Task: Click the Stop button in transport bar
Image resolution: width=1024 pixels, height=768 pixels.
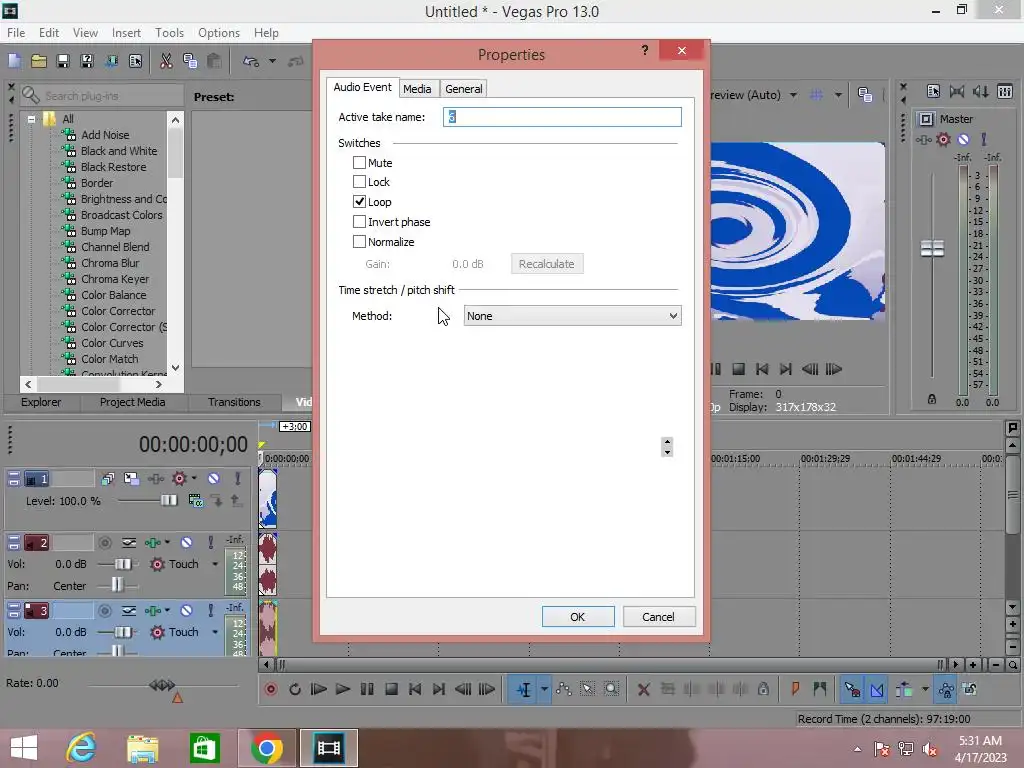Action: click(391, 689)
